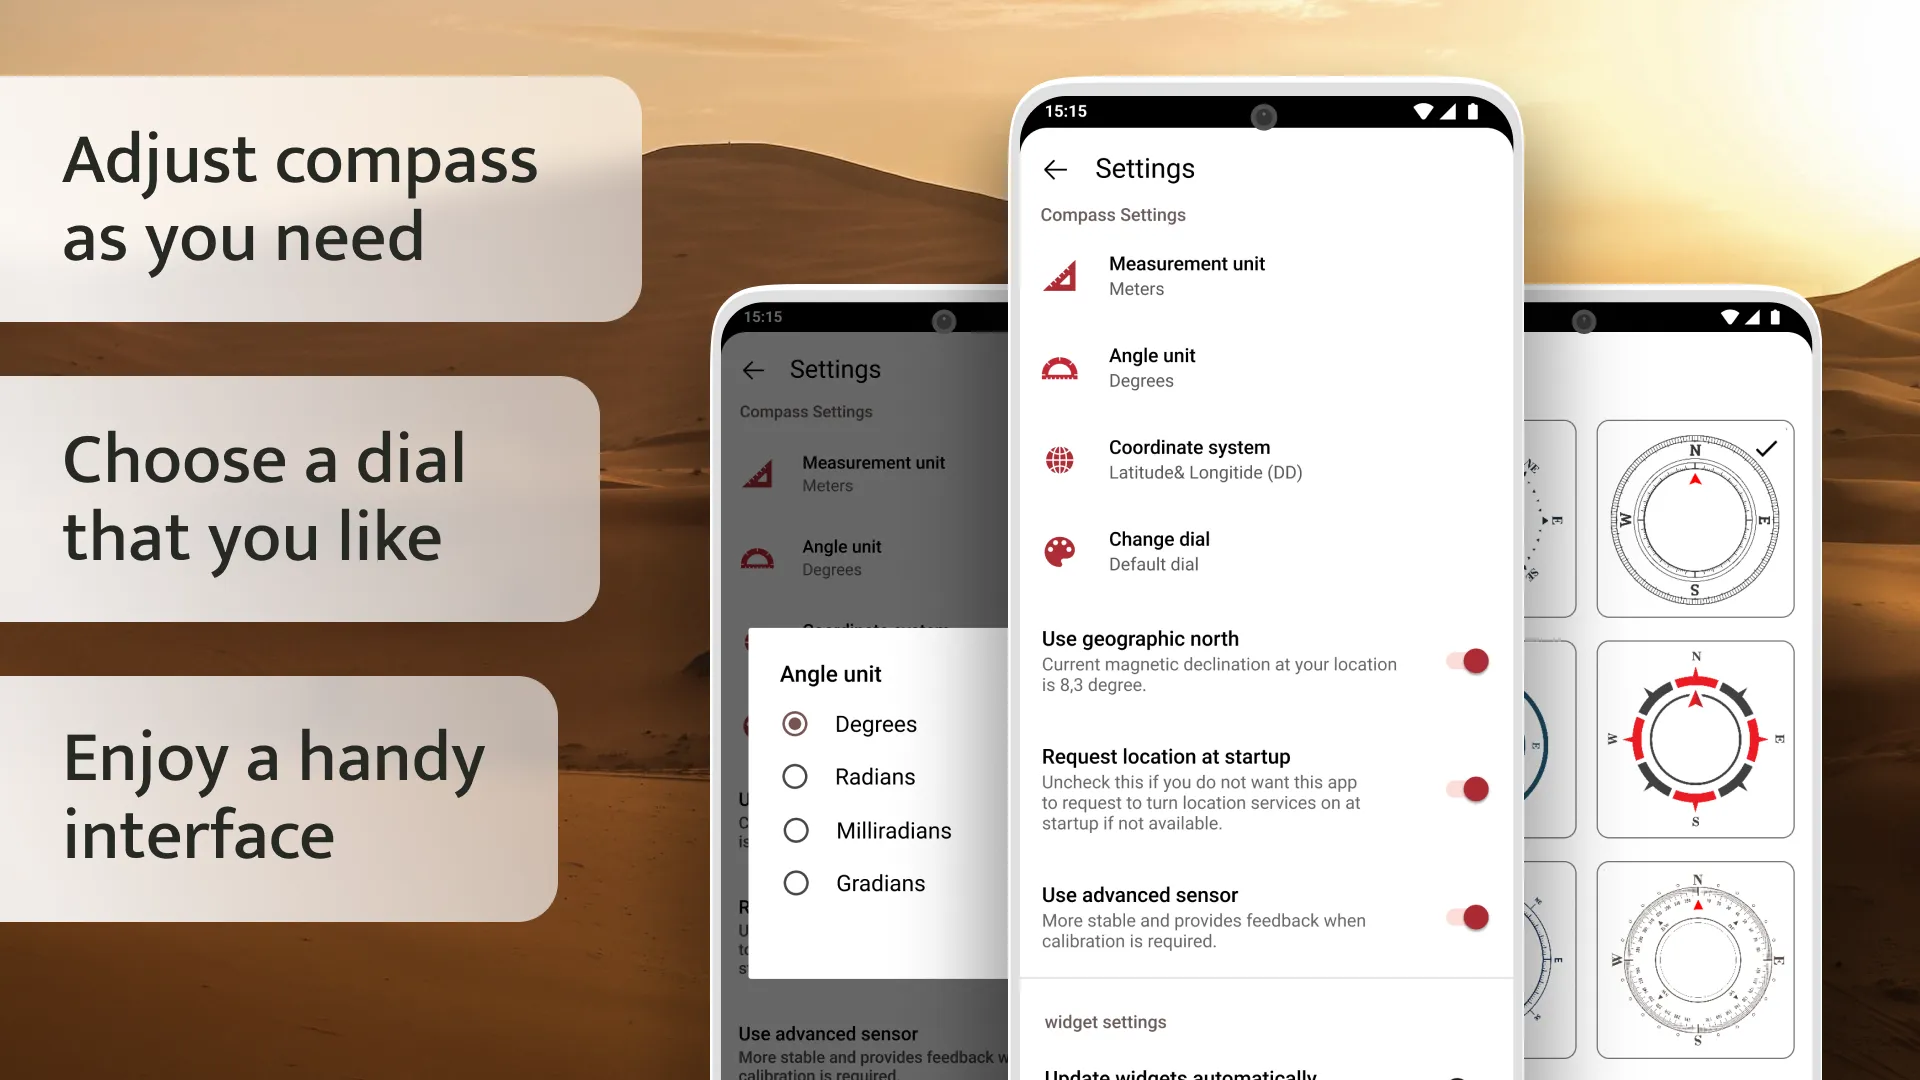This screenshot has height=1080, width=1920.
Task: Click the angle unit protractor icon
Action: (1063, 367)
